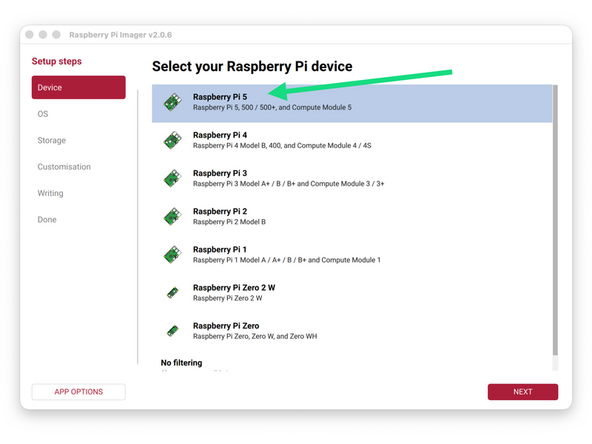The width and height of the screenshot is (592, 444).
Task: Select Raspberry Pi 1 title text
Action: click(x=220, y=250)
